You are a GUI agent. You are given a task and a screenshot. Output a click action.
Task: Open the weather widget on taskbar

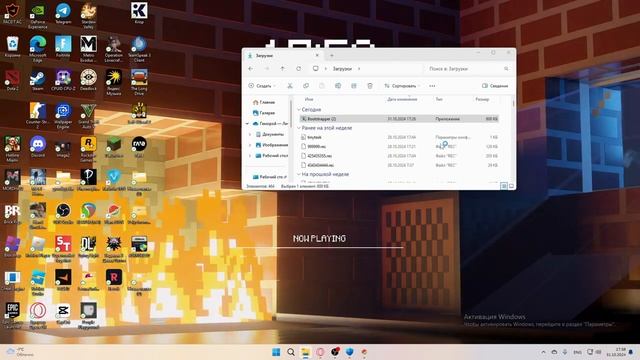pos(20,352)
